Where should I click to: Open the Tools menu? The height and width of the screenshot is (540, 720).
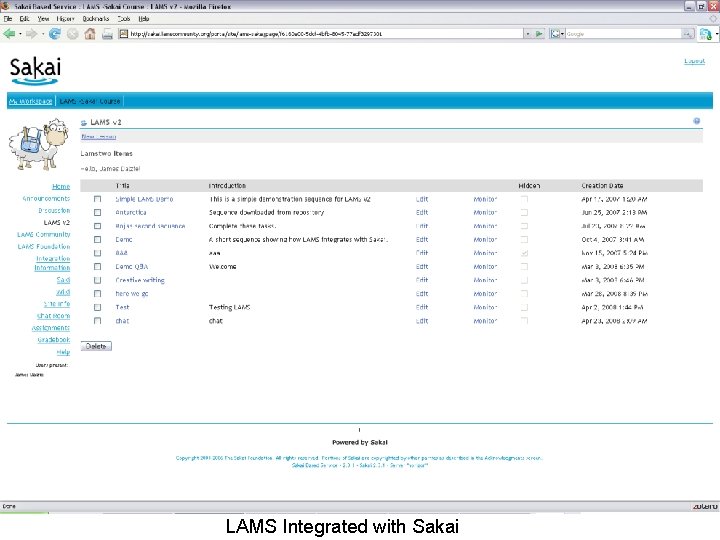[124, 19]
